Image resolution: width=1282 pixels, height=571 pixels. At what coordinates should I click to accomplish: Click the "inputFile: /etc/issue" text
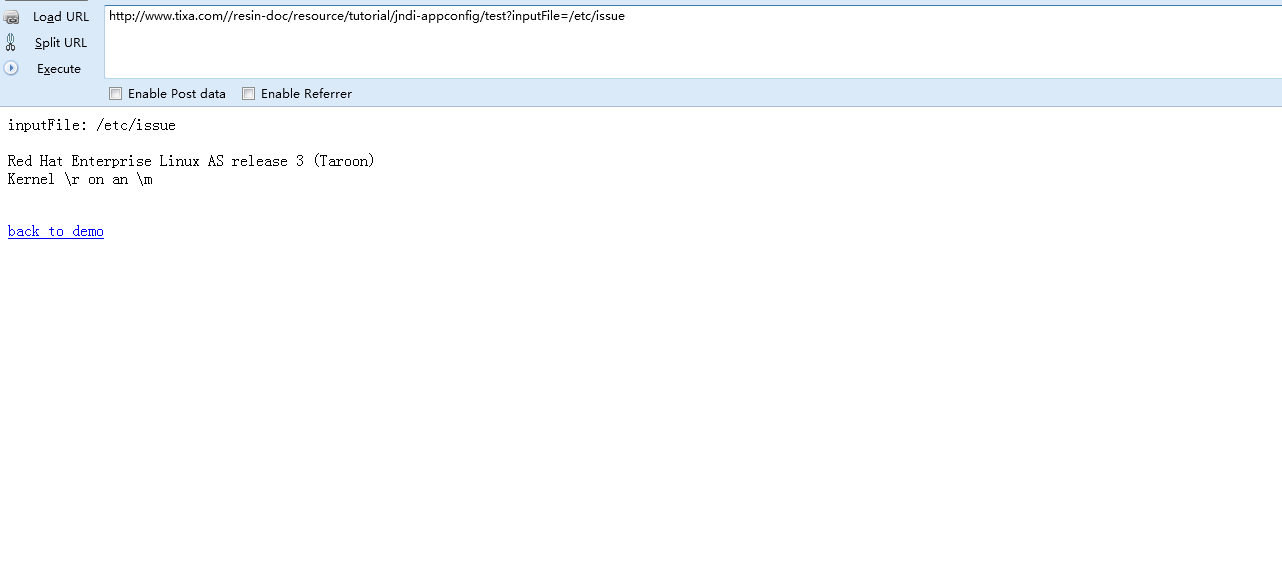point(92,125)
